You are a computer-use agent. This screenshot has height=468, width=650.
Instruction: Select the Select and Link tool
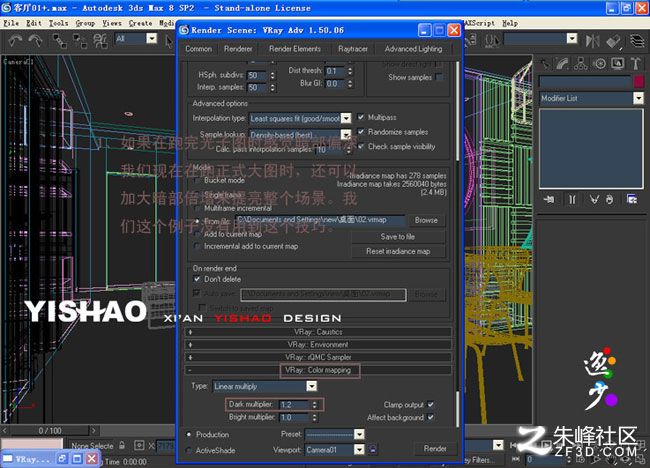coord(59,41)
